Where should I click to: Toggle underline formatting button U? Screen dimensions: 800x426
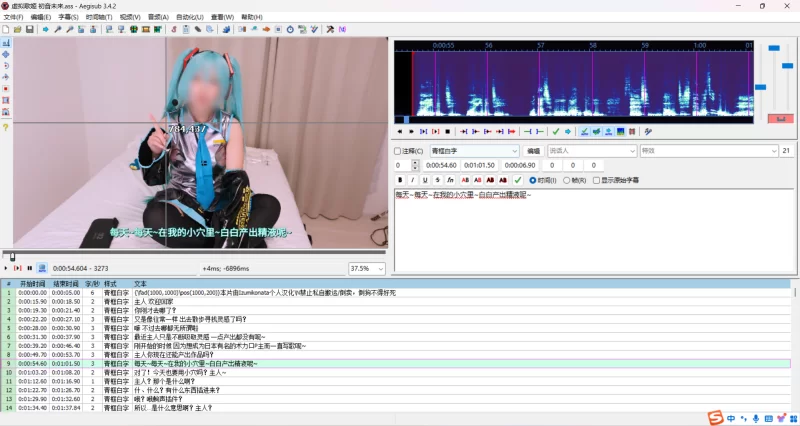pyautogui.click(x=425, y=180)
